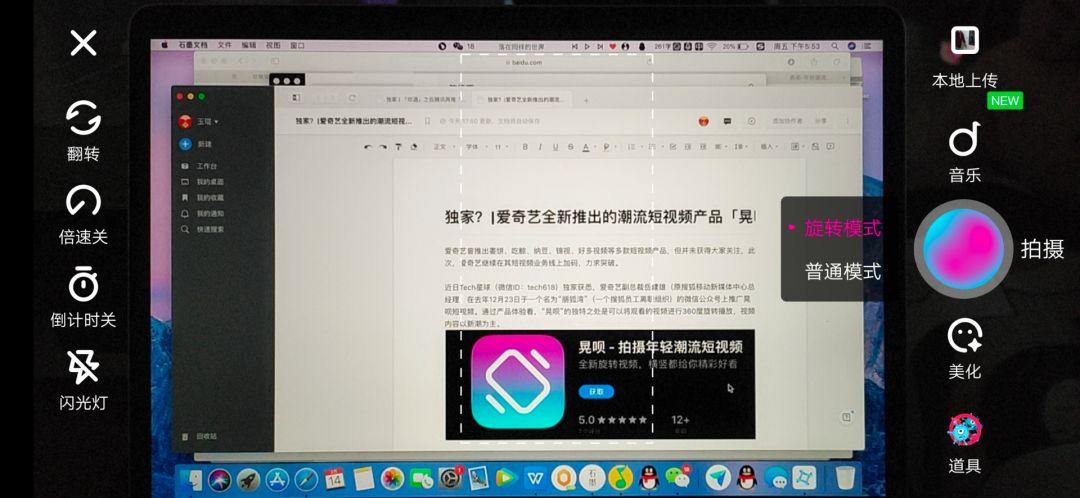Open the 视图 menu on the laptop

(x=273, y=45)
